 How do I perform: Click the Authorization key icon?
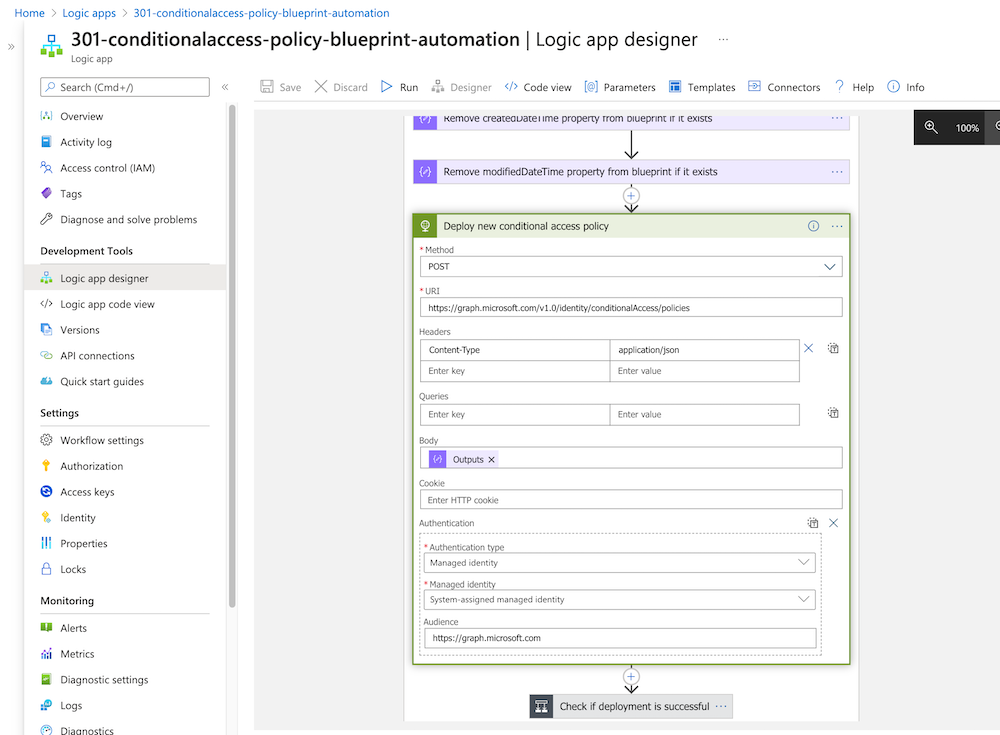[x=46, y=466]
